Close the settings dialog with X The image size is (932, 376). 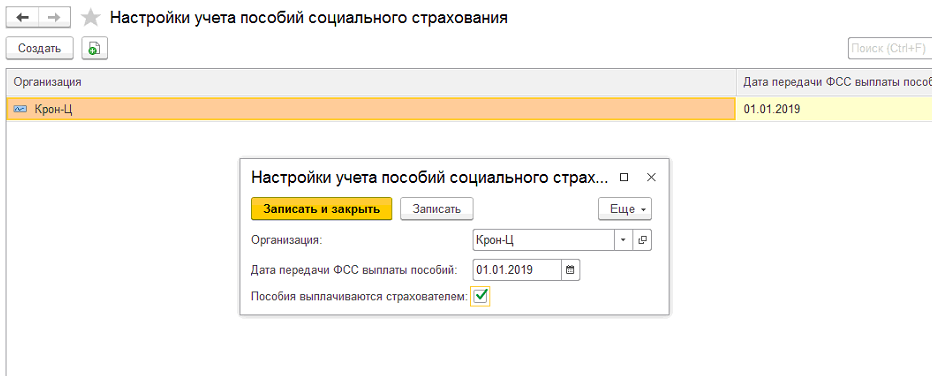651,177
